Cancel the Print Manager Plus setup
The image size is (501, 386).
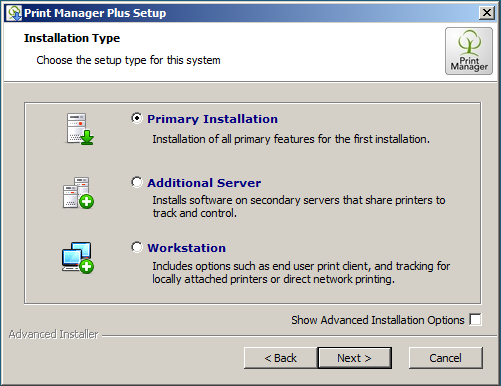445,358
